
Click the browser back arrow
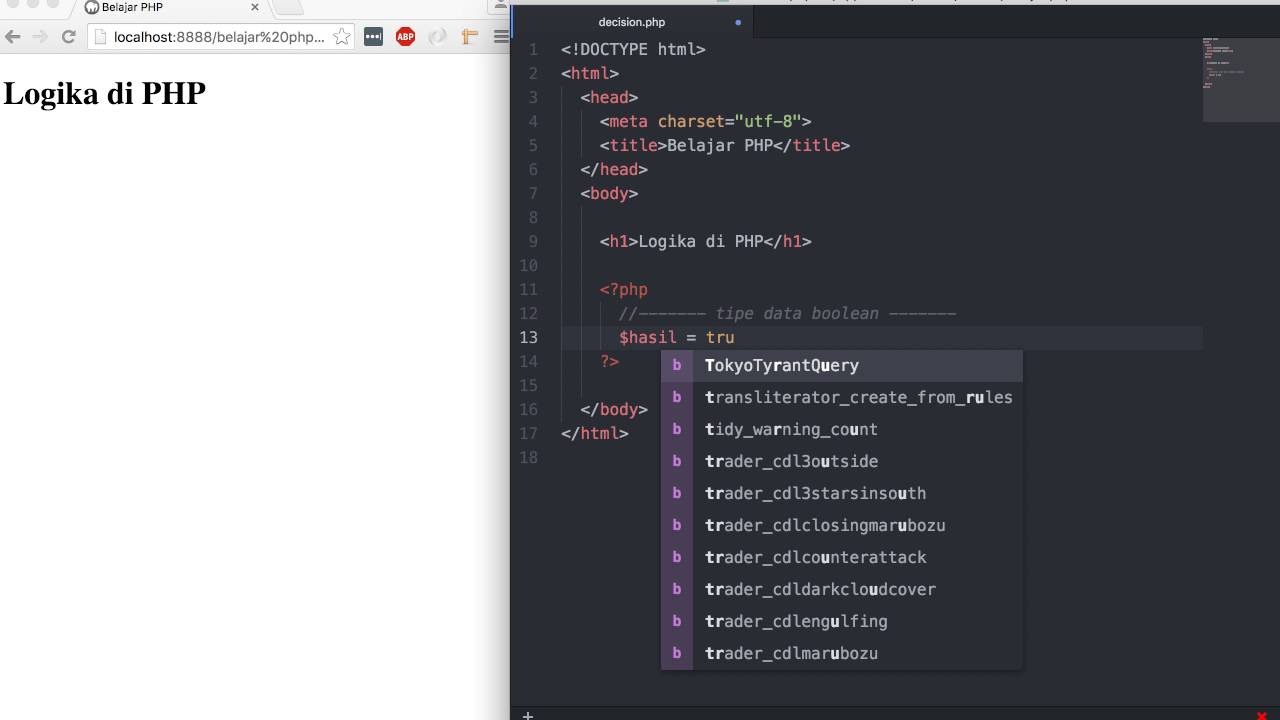[x=12, y=37]
